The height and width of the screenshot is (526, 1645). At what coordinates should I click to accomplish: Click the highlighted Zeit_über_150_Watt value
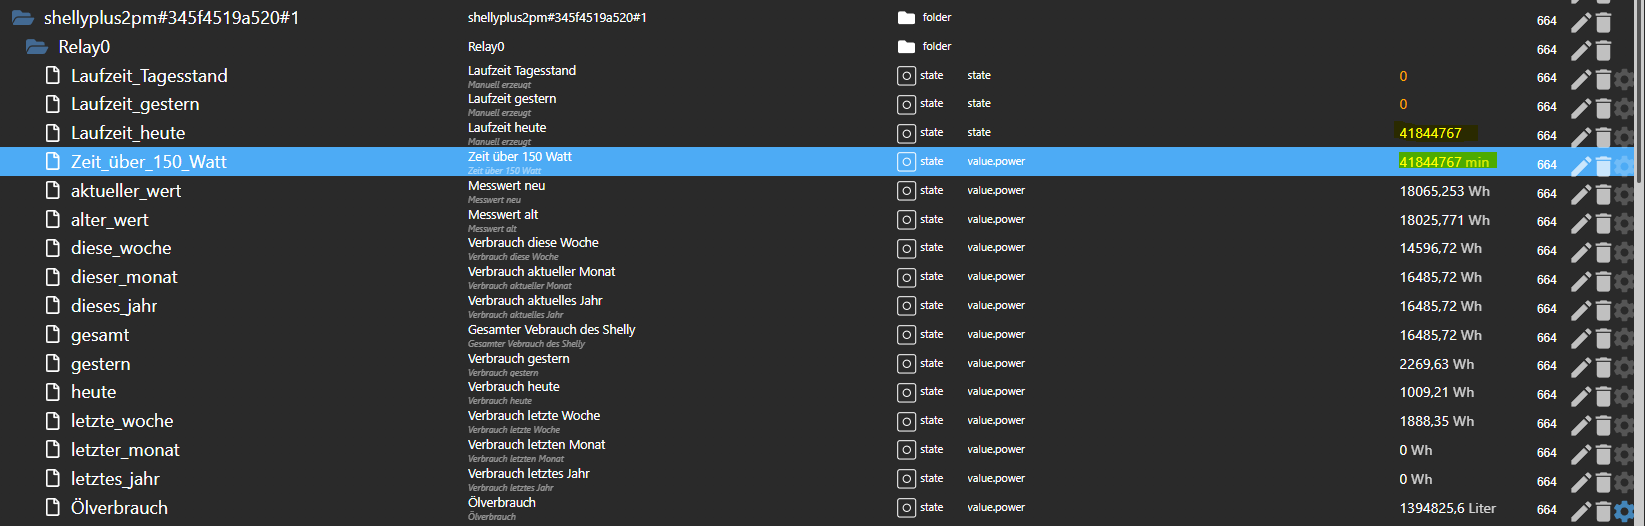click(1444, 162)
